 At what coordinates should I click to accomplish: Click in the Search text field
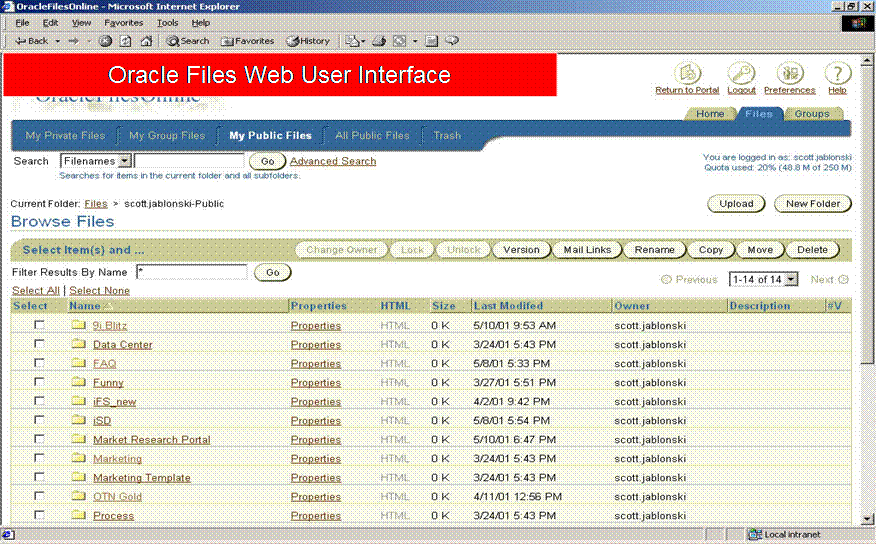pos(189,161)
